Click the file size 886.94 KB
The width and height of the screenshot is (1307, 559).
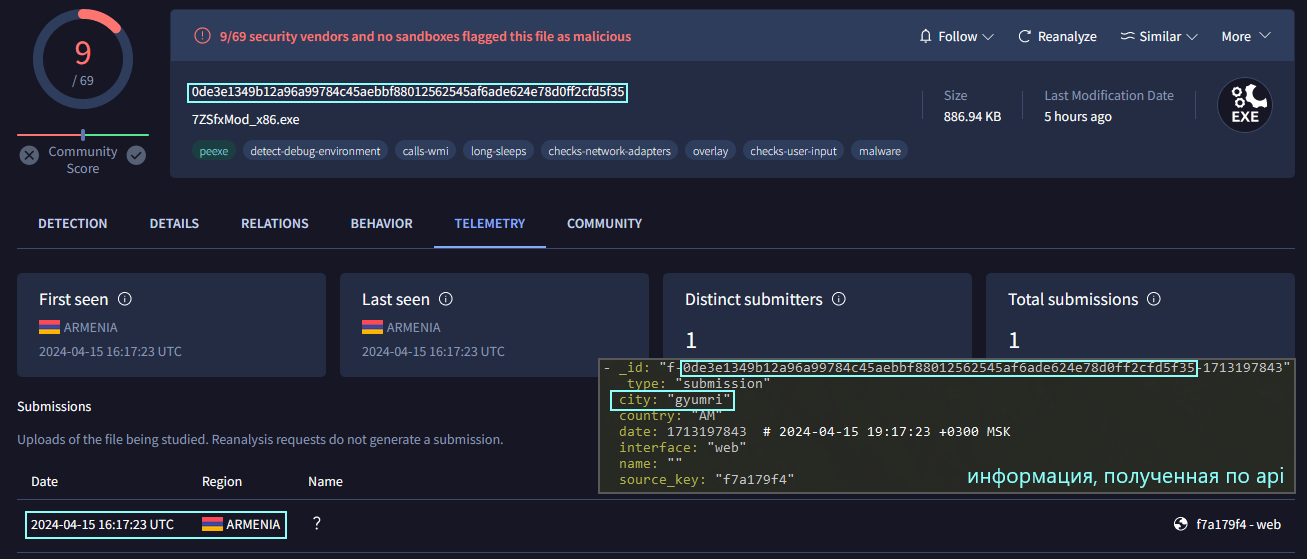tap(972, 116)
